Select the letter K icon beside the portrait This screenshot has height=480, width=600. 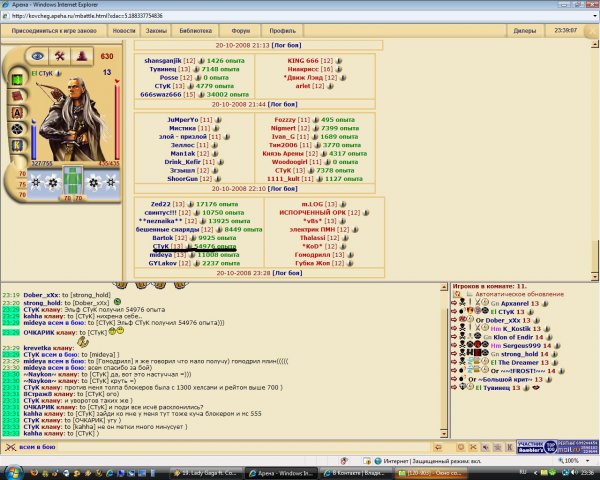click(17, 145)
